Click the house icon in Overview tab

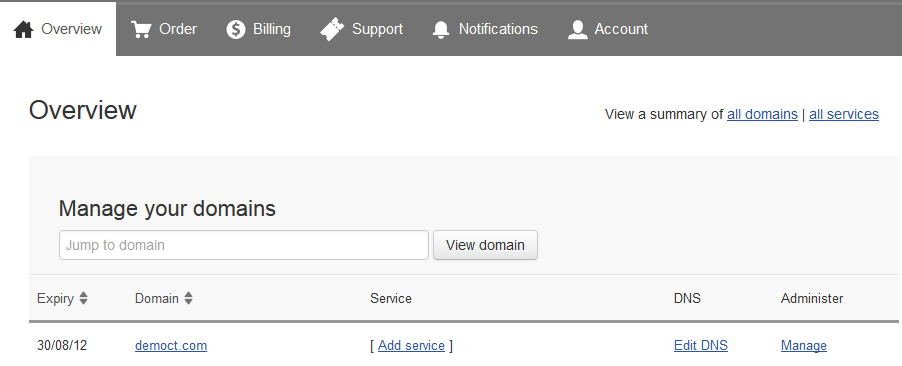[x=24, y=29]
